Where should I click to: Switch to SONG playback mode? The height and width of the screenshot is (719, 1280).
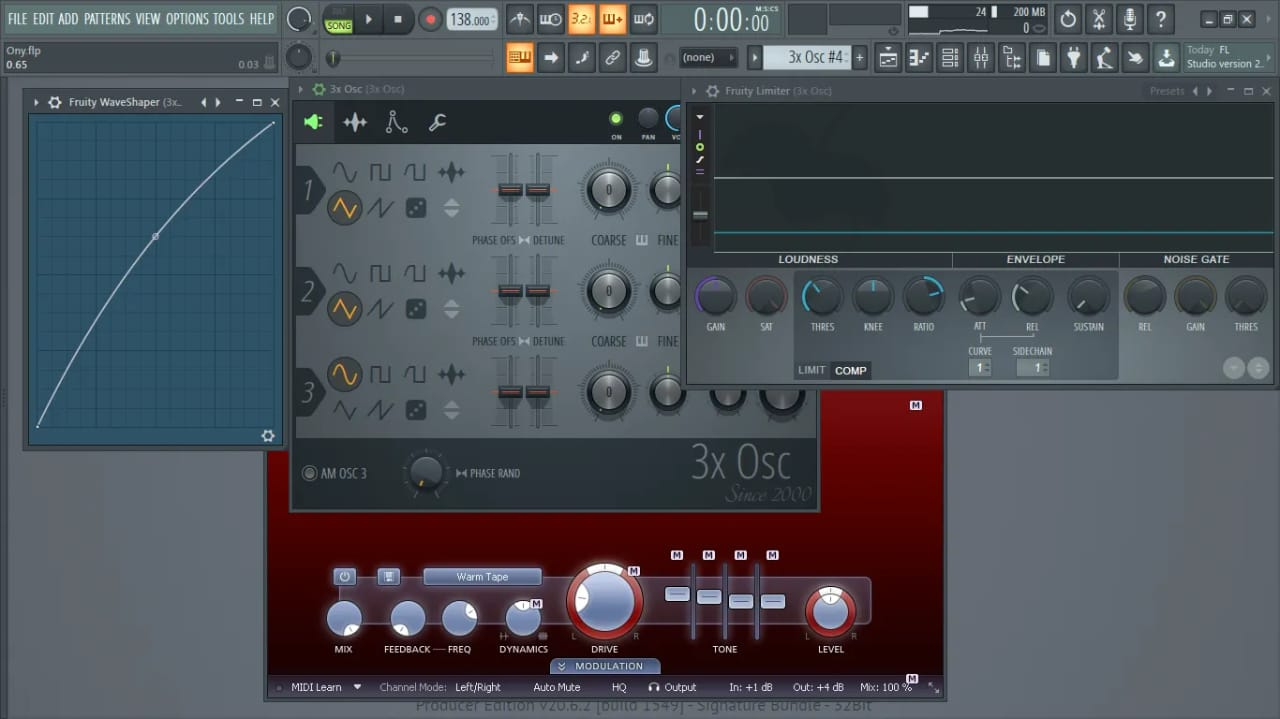(x=338, y=26)
